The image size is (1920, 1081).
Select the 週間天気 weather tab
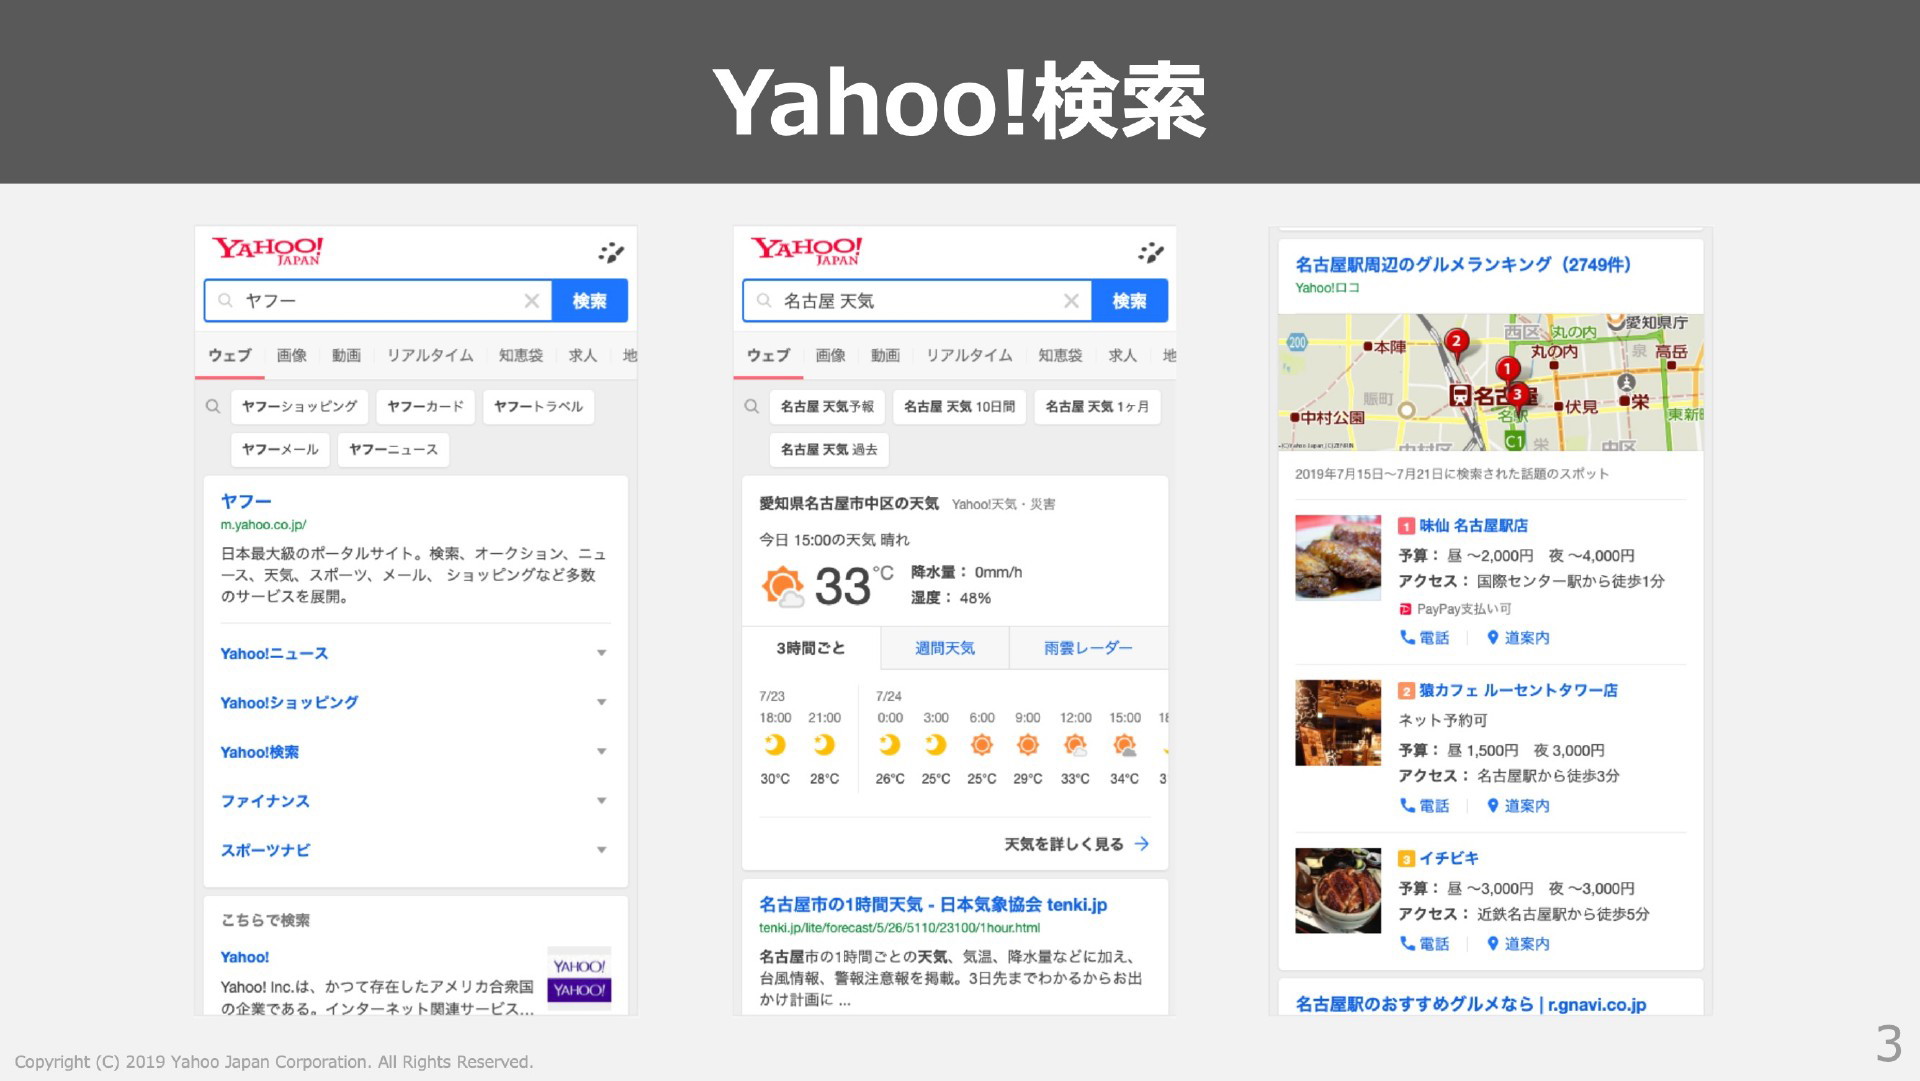pyautogui.click(x=945, y=648)
